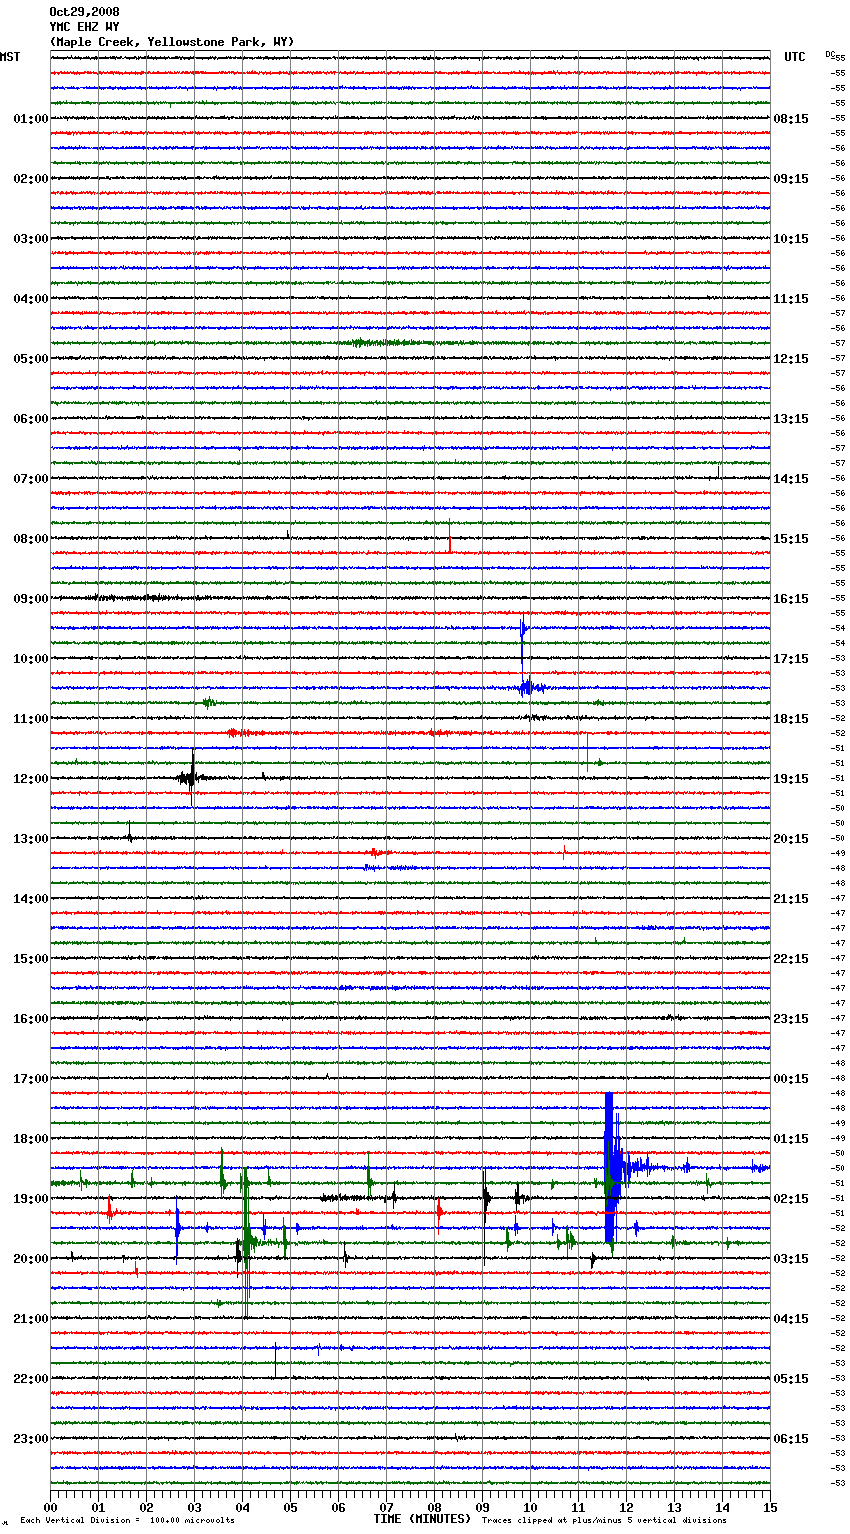
Task: Click the 14:15 UTC time label
Action: tap(791, 479)
